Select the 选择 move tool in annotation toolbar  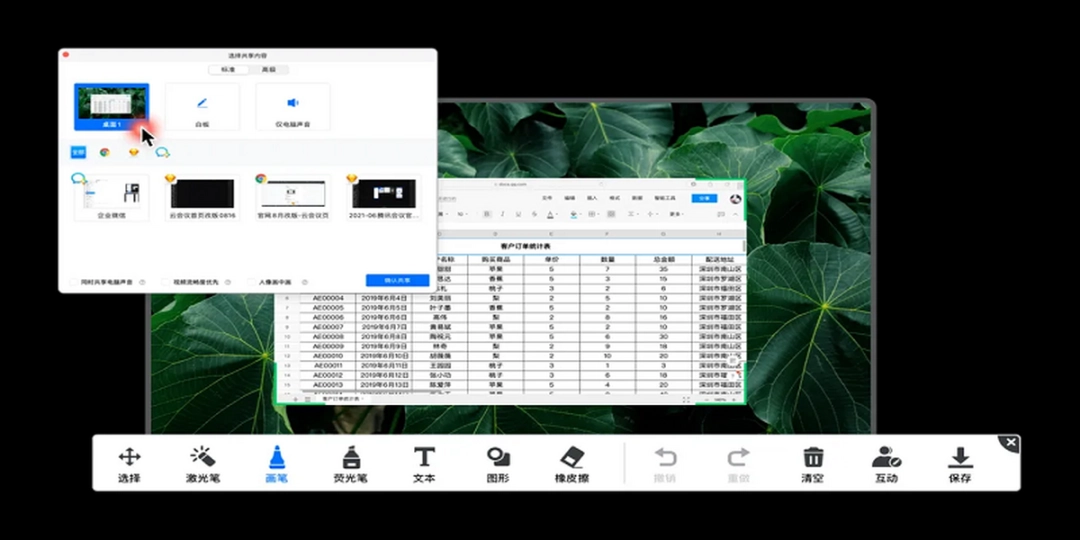(x=129, y=463)
